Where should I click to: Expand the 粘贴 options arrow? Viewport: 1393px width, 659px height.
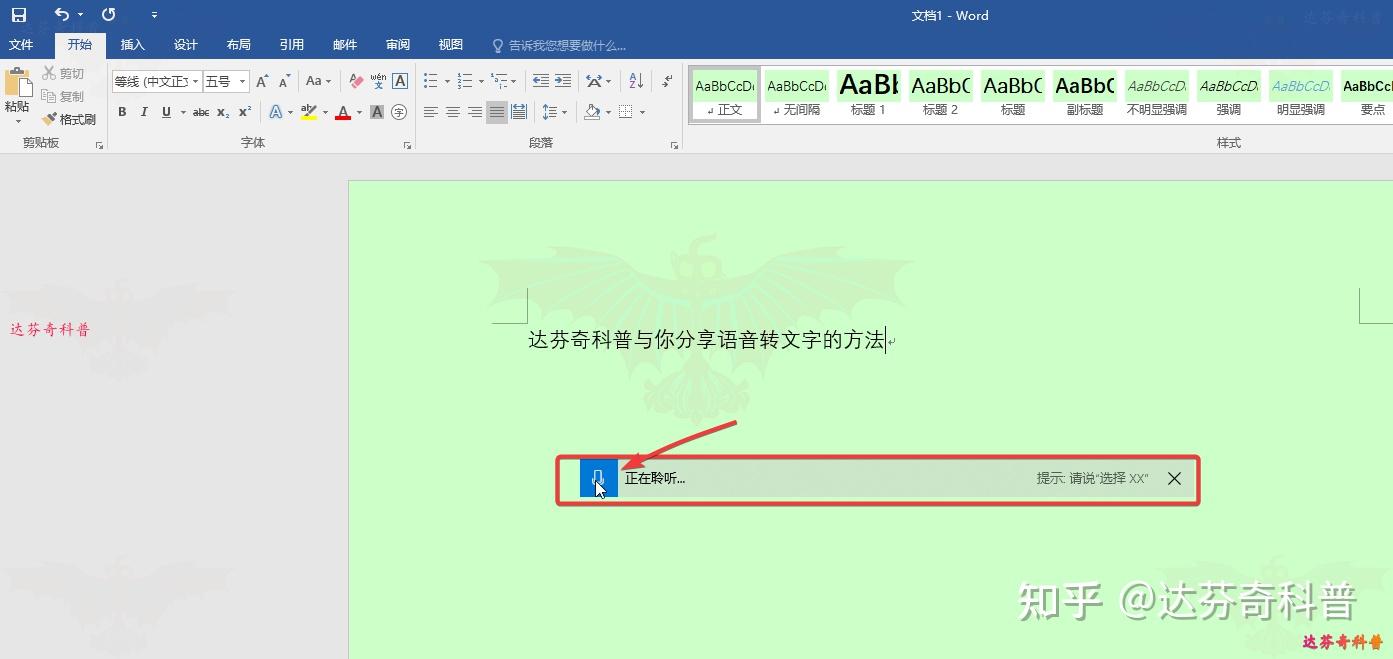(17, 122)
